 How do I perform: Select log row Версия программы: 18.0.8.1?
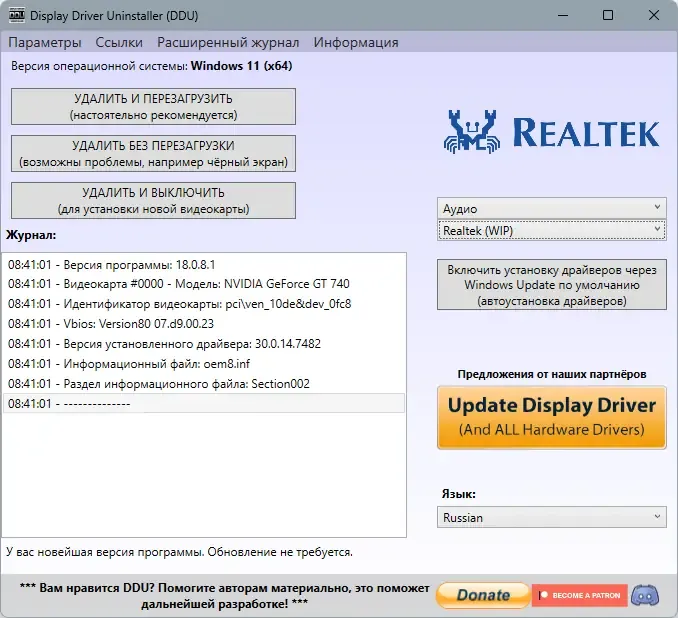[x=204, y=265]
